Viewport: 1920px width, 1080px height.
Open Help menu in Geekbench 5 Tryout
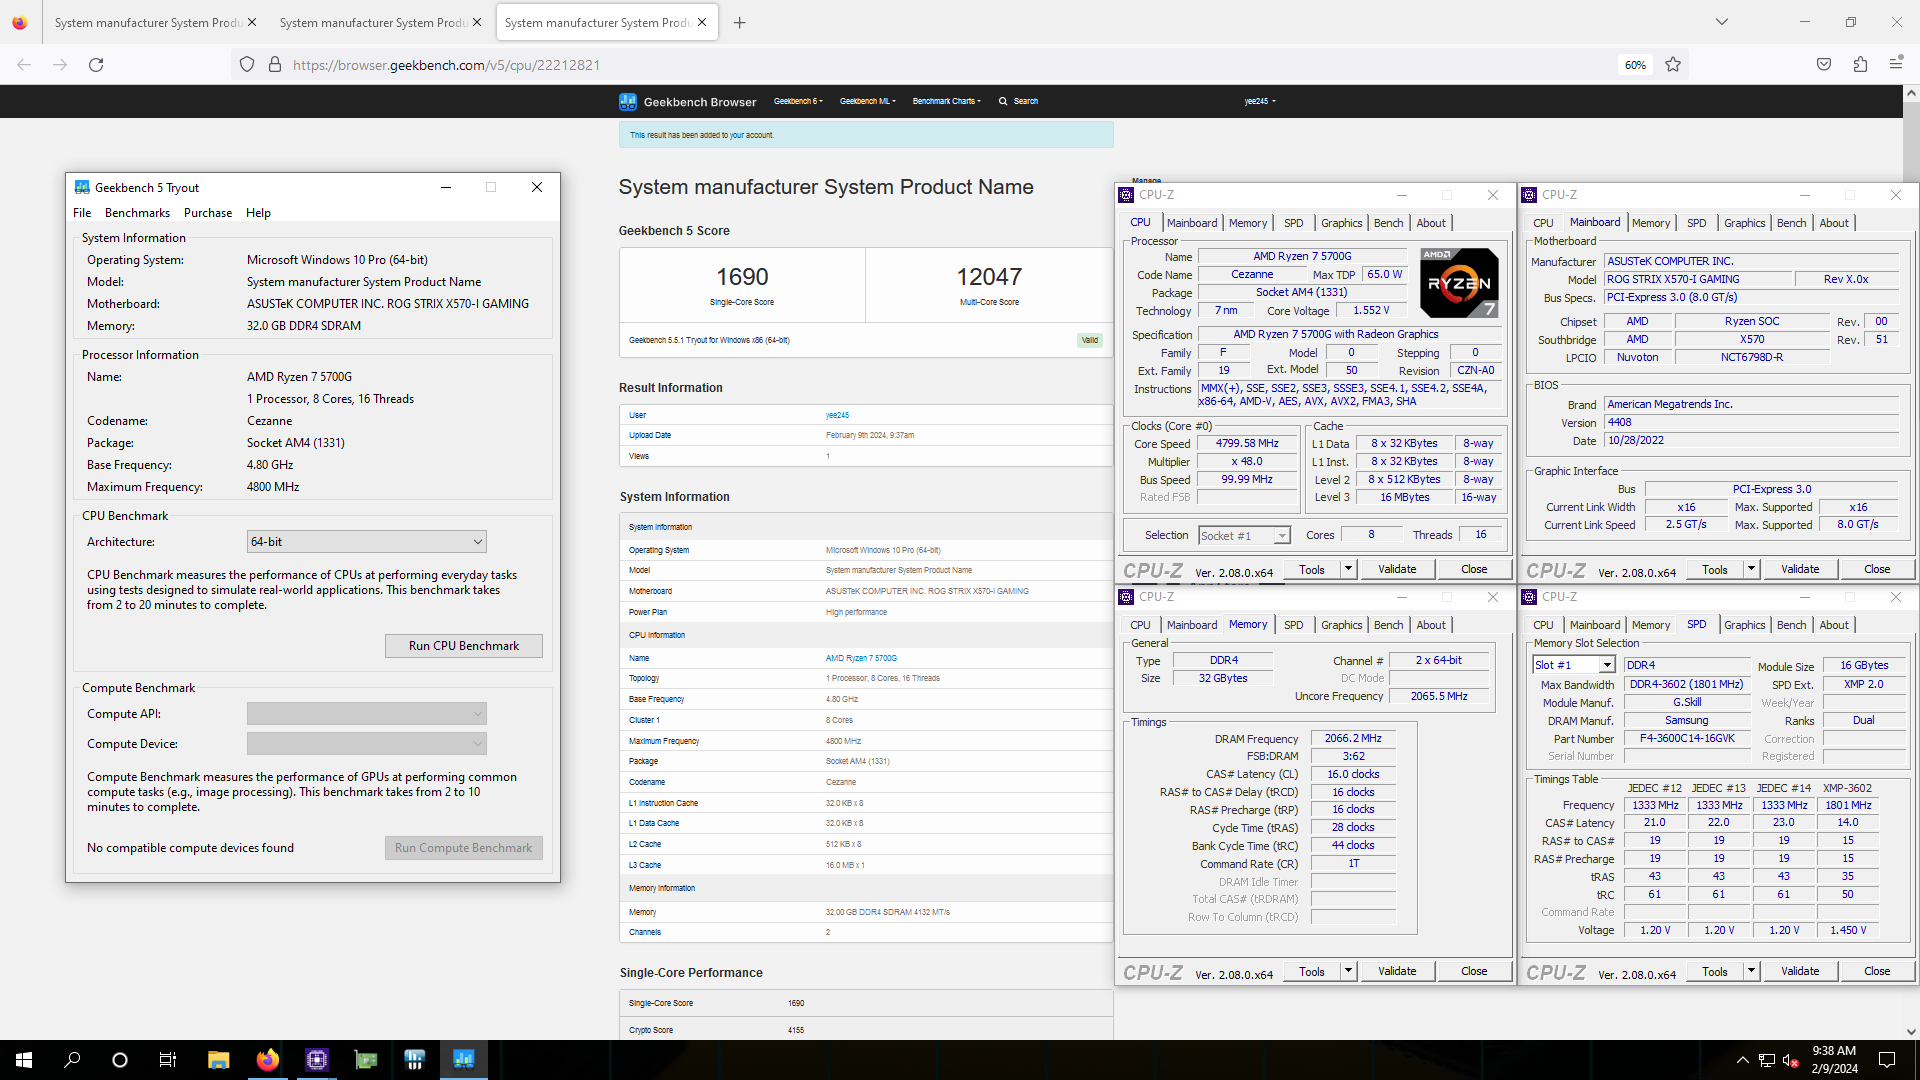point(258,213)
